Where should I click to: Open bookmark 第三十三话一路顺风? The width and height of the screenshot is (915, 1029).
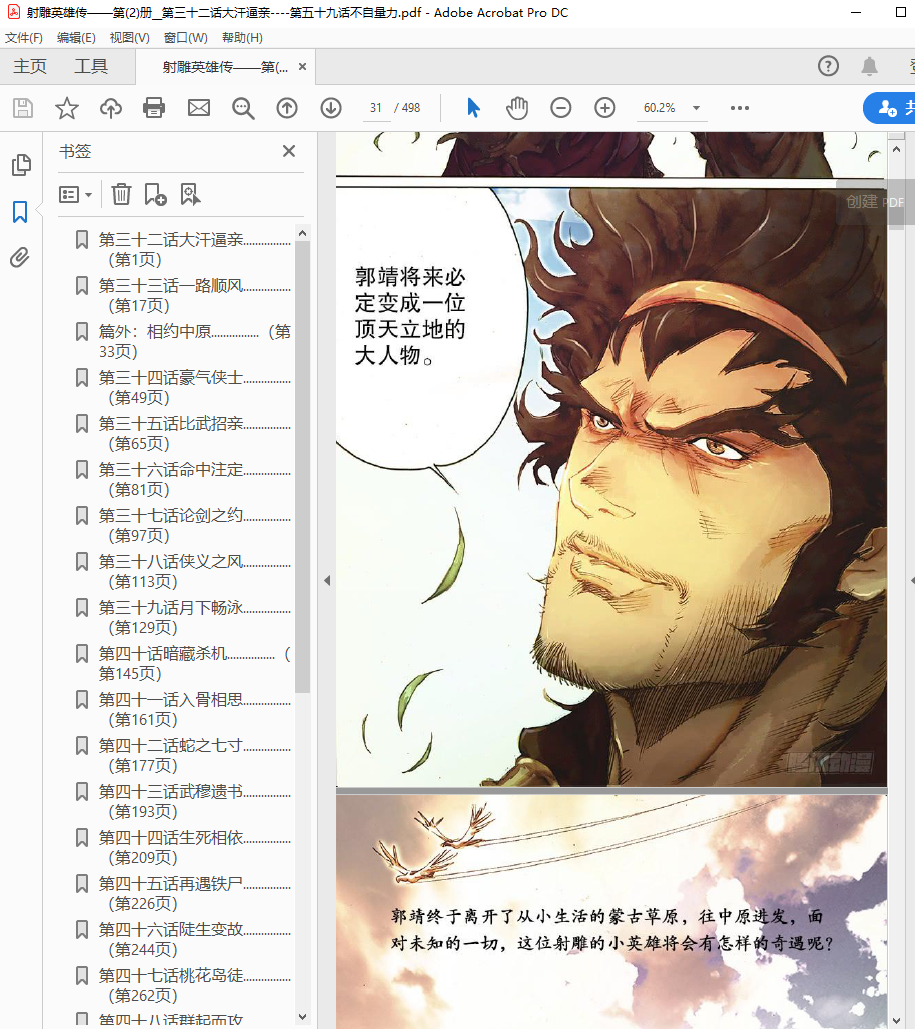coord(194,295)
